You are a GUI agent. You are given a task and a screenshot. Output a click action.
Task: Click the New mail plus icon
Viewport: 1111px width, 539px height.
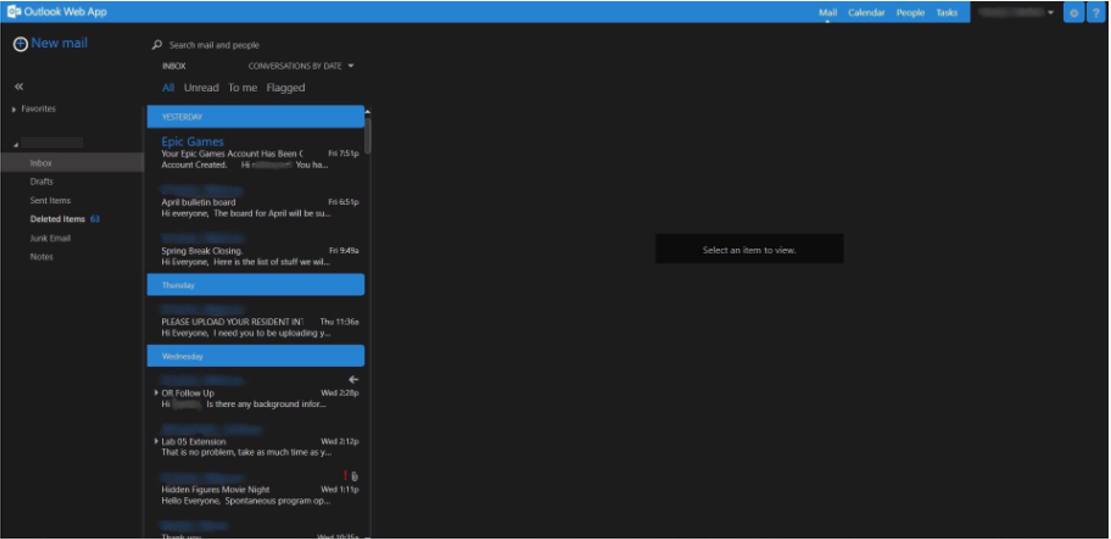[x=21, y=44]
